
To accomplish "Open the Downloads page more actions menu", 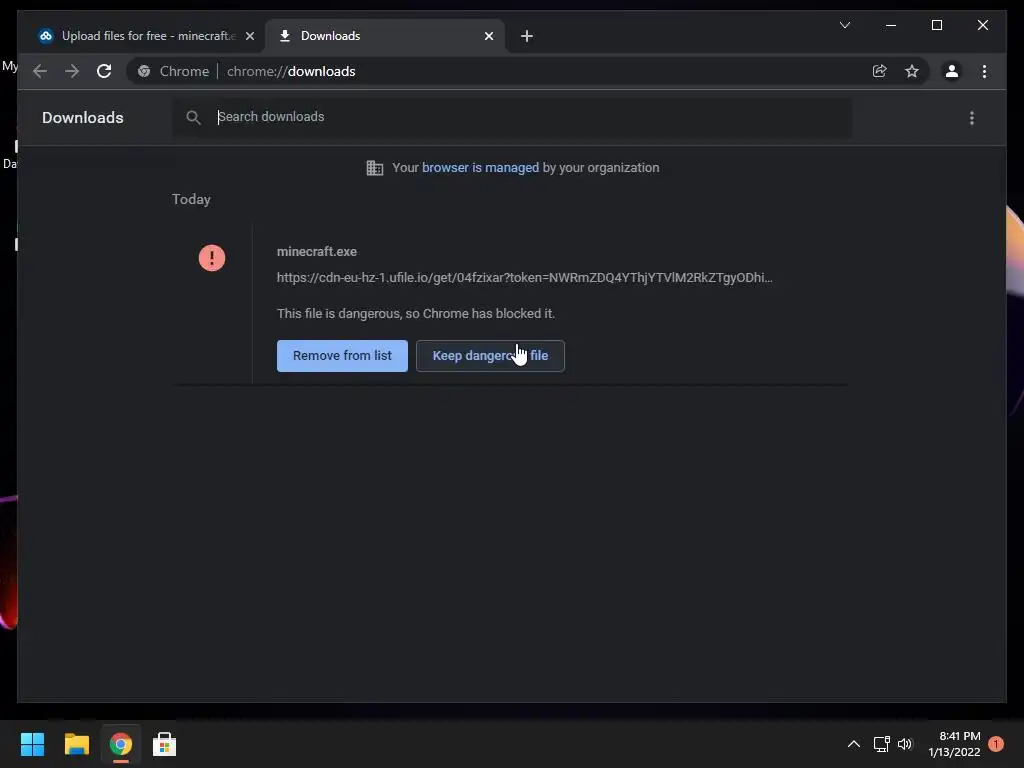I will 972,118.
